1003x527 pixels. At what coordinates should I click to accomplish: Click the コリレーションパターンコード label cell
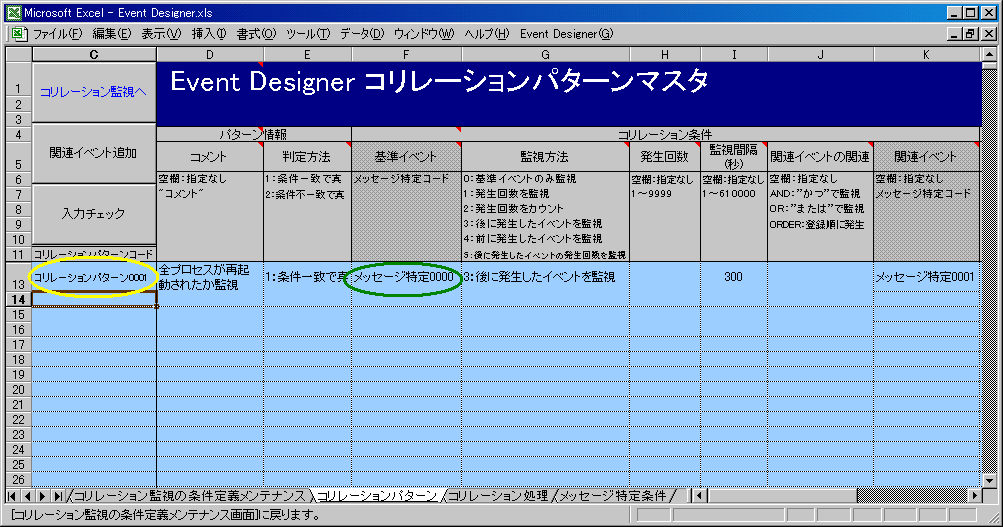tap(93, 255)
